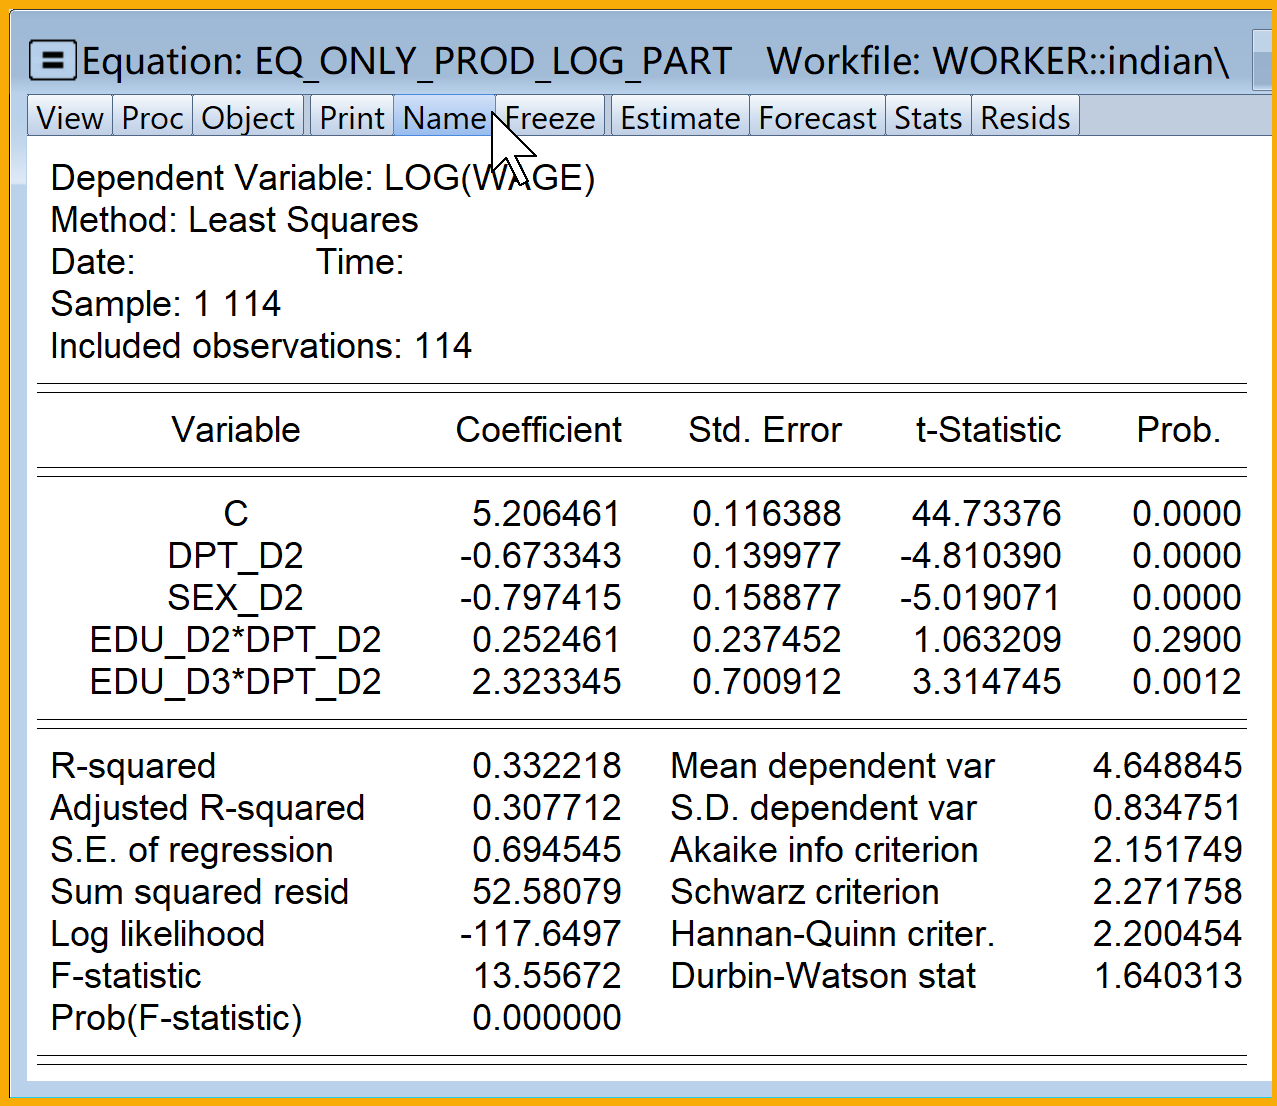This screenshot has width=1277, height=1106.
Task: Open the Proc menu
Action: [x=152, y=118]
